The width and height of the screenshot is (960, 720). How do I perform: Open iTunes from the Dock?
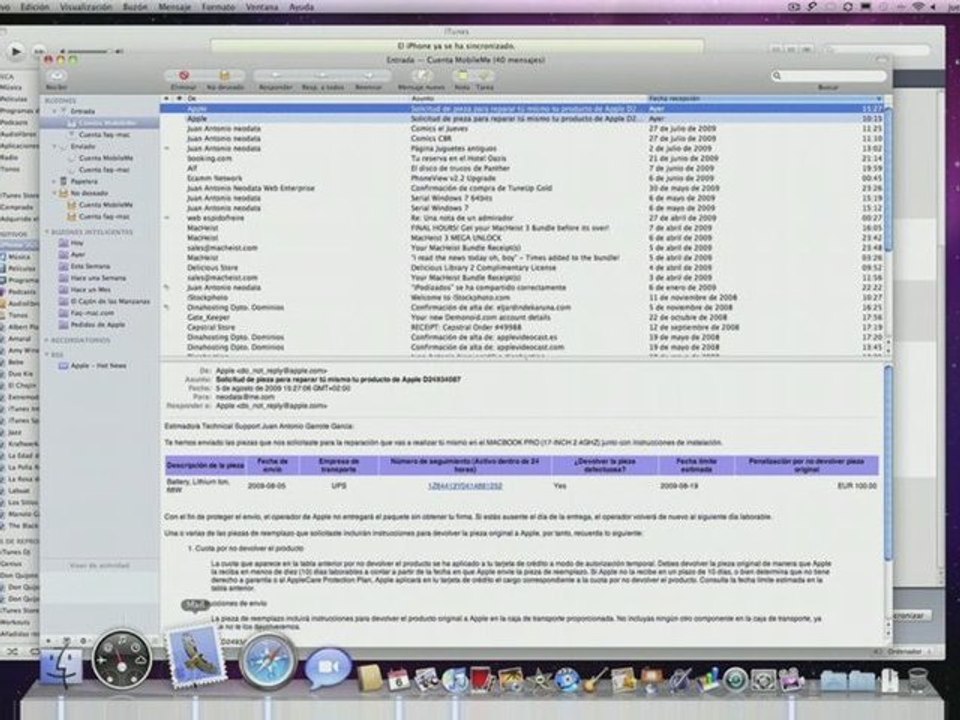click(x=454, y=680)
